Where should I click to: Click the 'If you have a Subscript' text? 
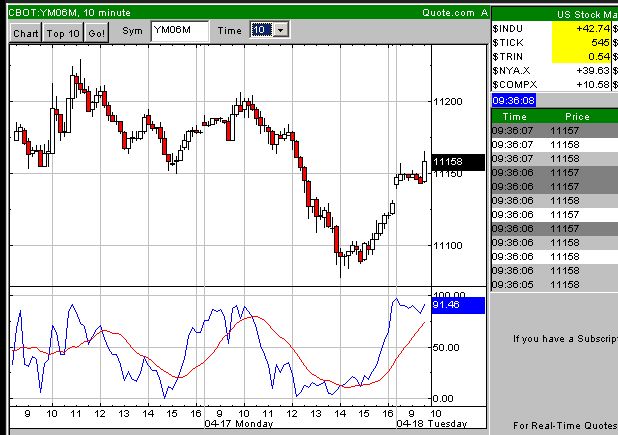tap(565, 339)
